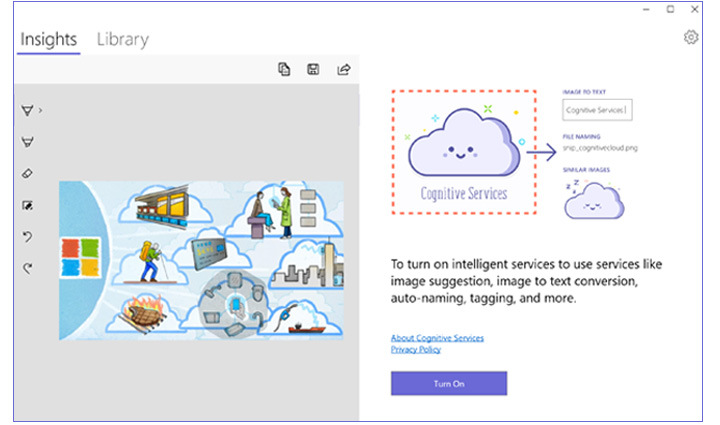720x425 pixels.
Task: Click the captured snip image on canvas
Action: [201, 260]
